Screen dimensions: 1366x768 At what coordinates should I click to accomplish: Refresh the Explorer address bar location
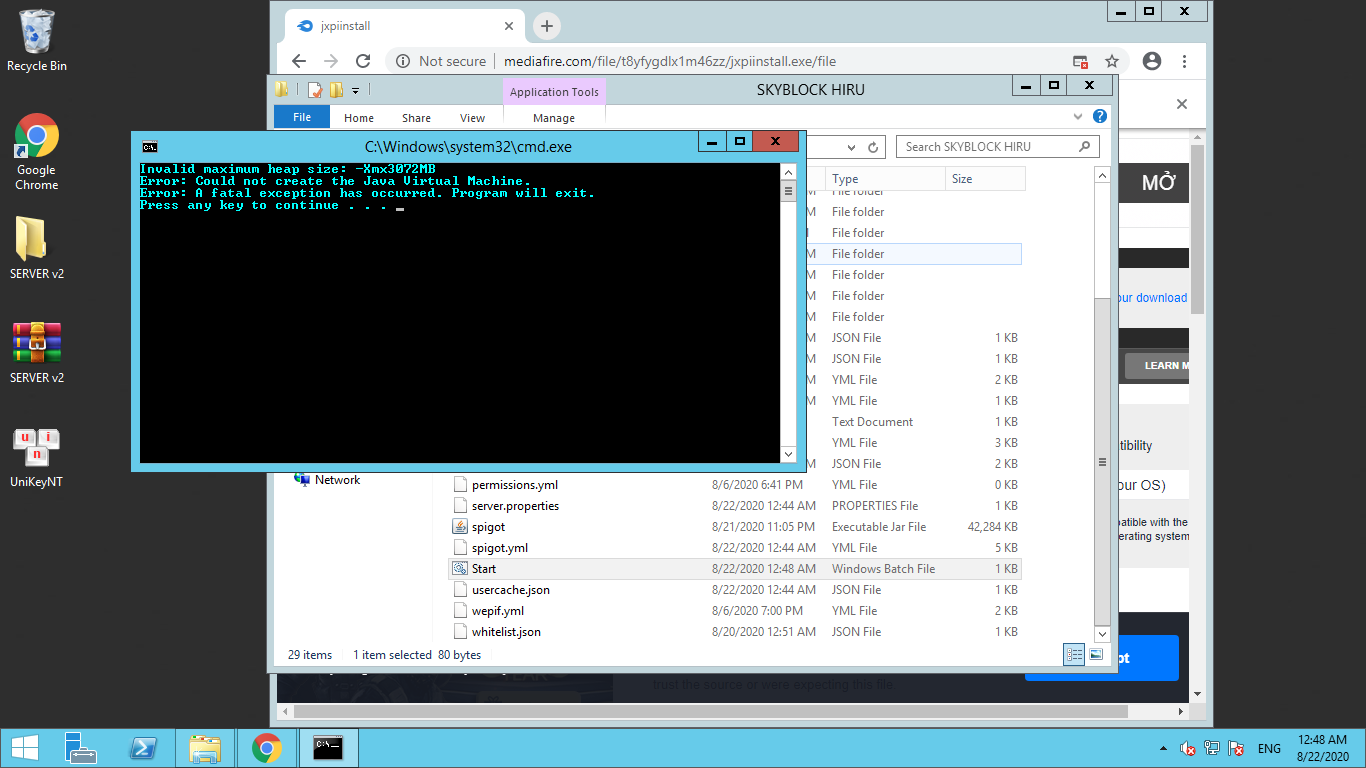873,147
